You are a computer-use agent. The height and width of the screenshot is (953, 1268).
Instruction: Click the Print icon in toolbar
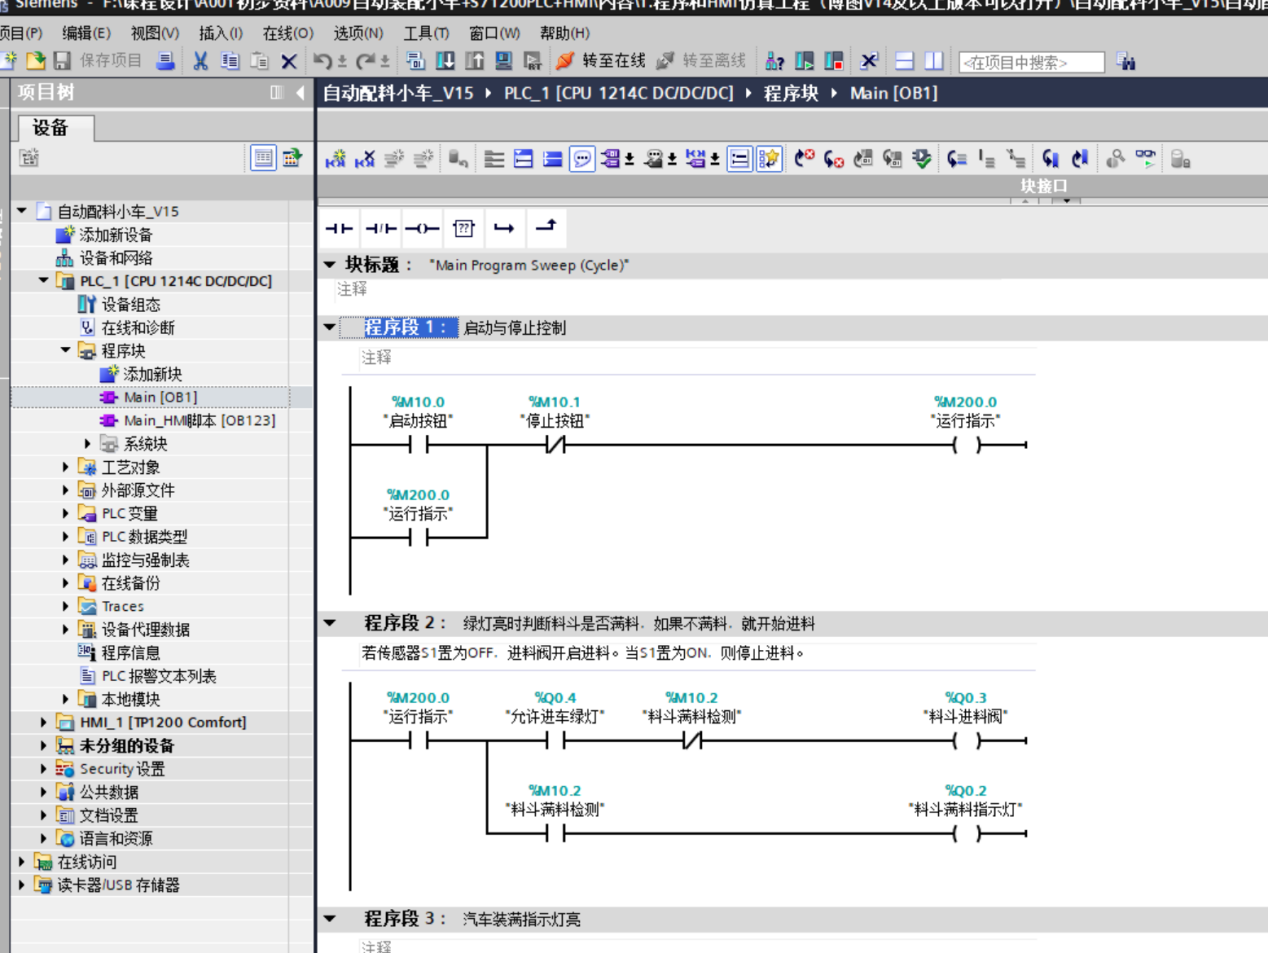[166, 61]
